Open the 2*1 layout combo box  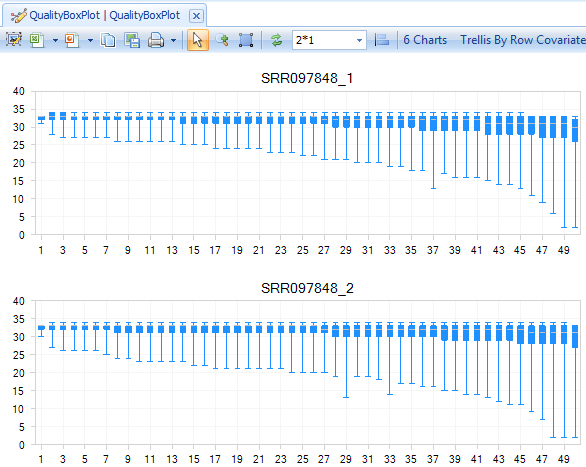pyautogui.click(x=329, y=40)
